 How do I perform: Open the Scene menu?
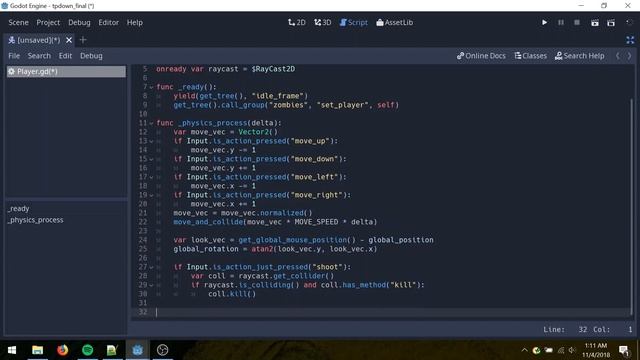pos(18,22)
